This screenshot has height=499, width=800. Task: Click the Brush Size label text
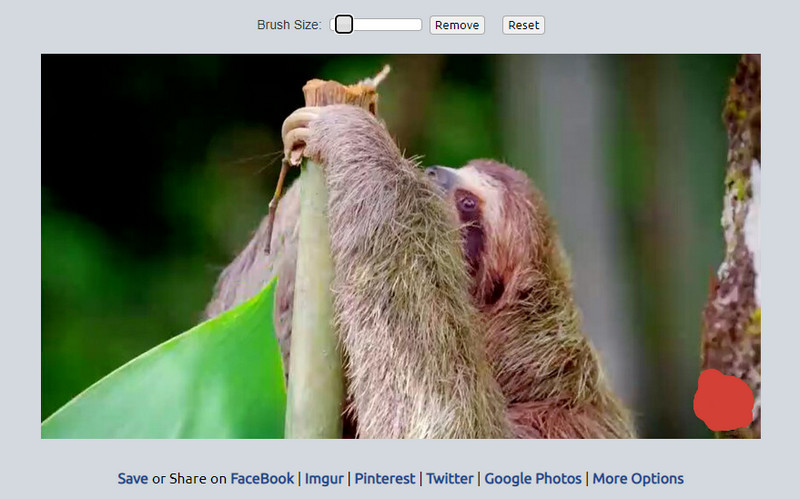point(289,25)
